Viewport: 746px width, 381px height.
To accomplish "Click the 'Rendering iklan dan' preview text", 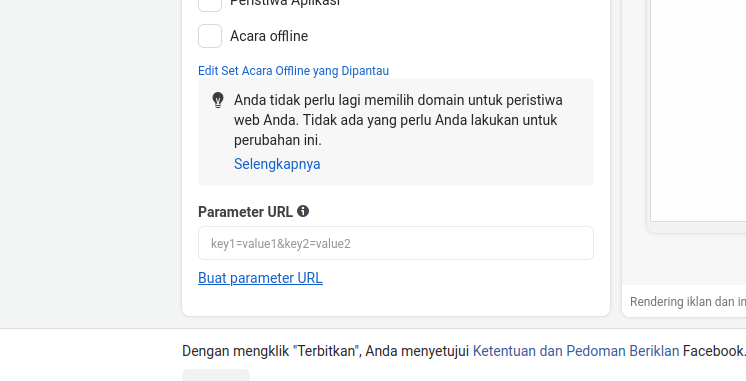I will 687,302.
